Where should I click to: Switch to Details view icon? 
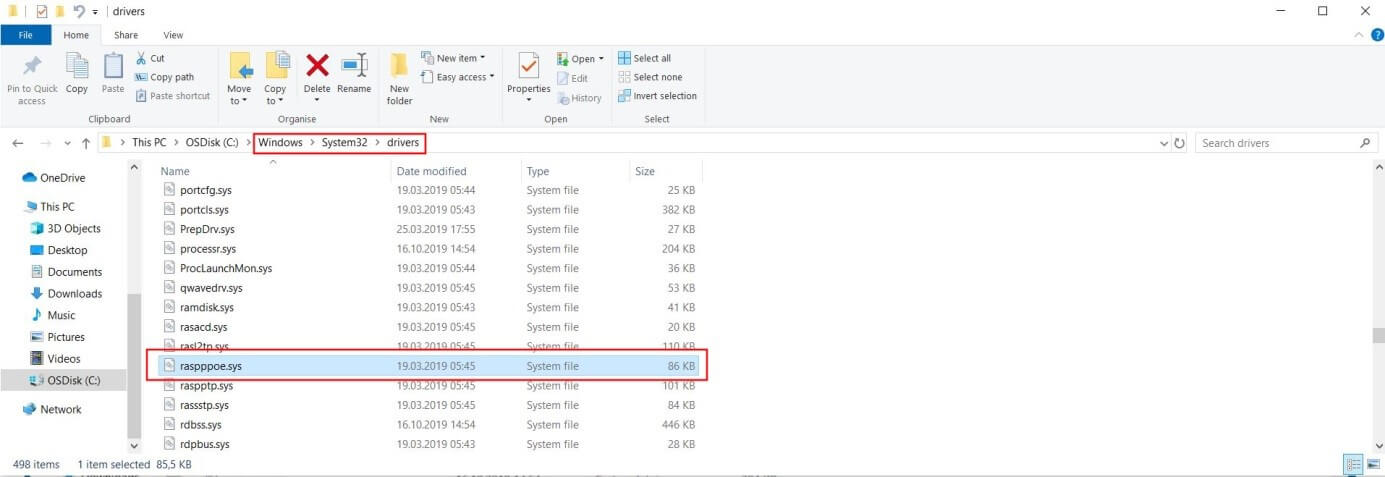pos(1354,465)
